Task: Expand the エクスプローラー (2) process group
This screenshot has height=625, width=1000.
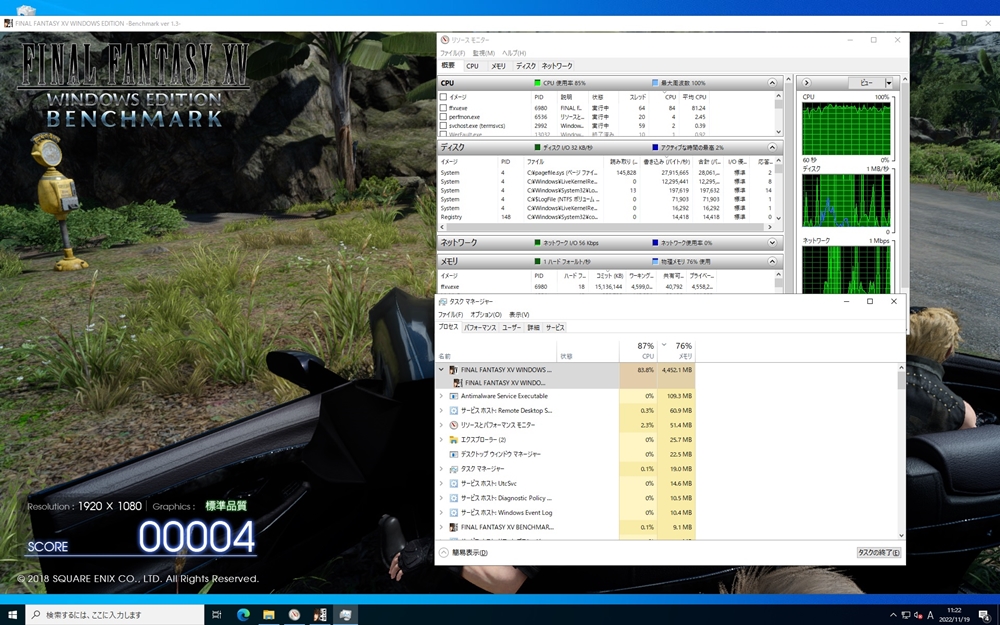Action: (441, 440)
